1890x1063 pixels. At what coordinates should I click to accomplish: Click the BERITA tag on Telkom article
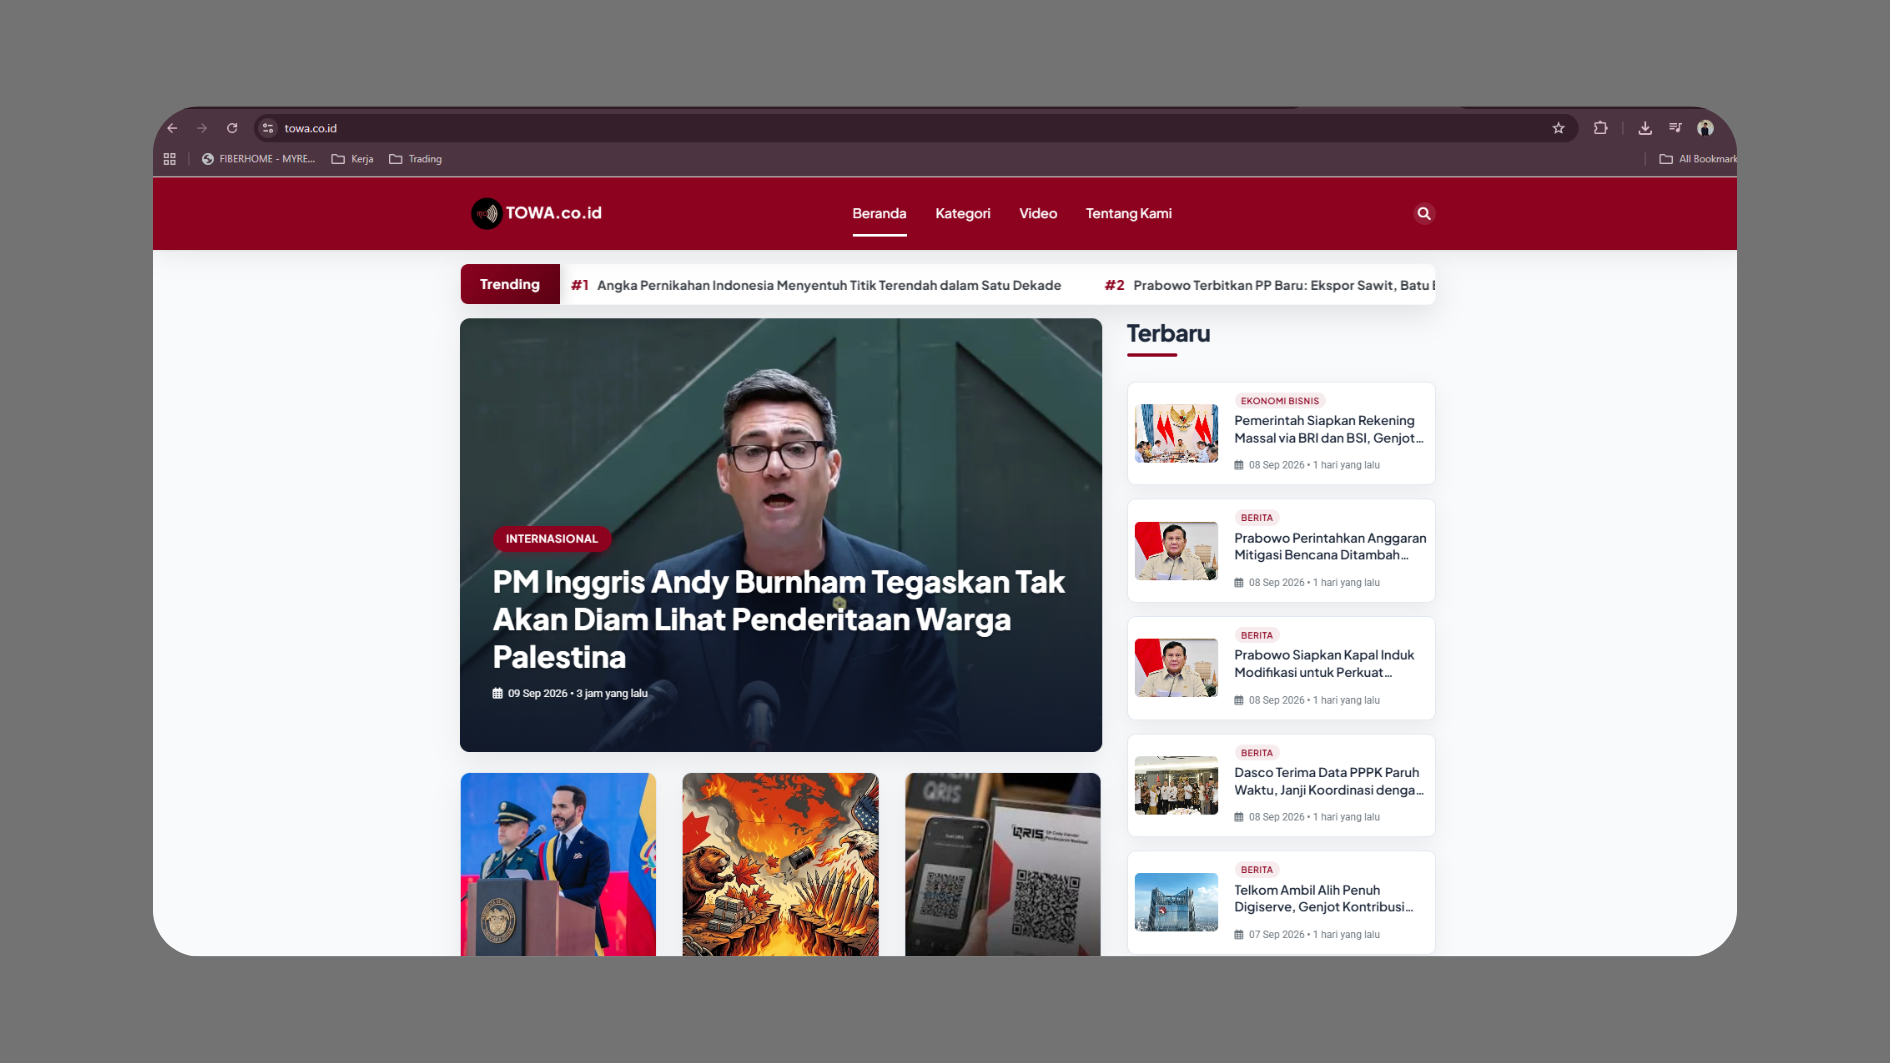pos(1257,870)
